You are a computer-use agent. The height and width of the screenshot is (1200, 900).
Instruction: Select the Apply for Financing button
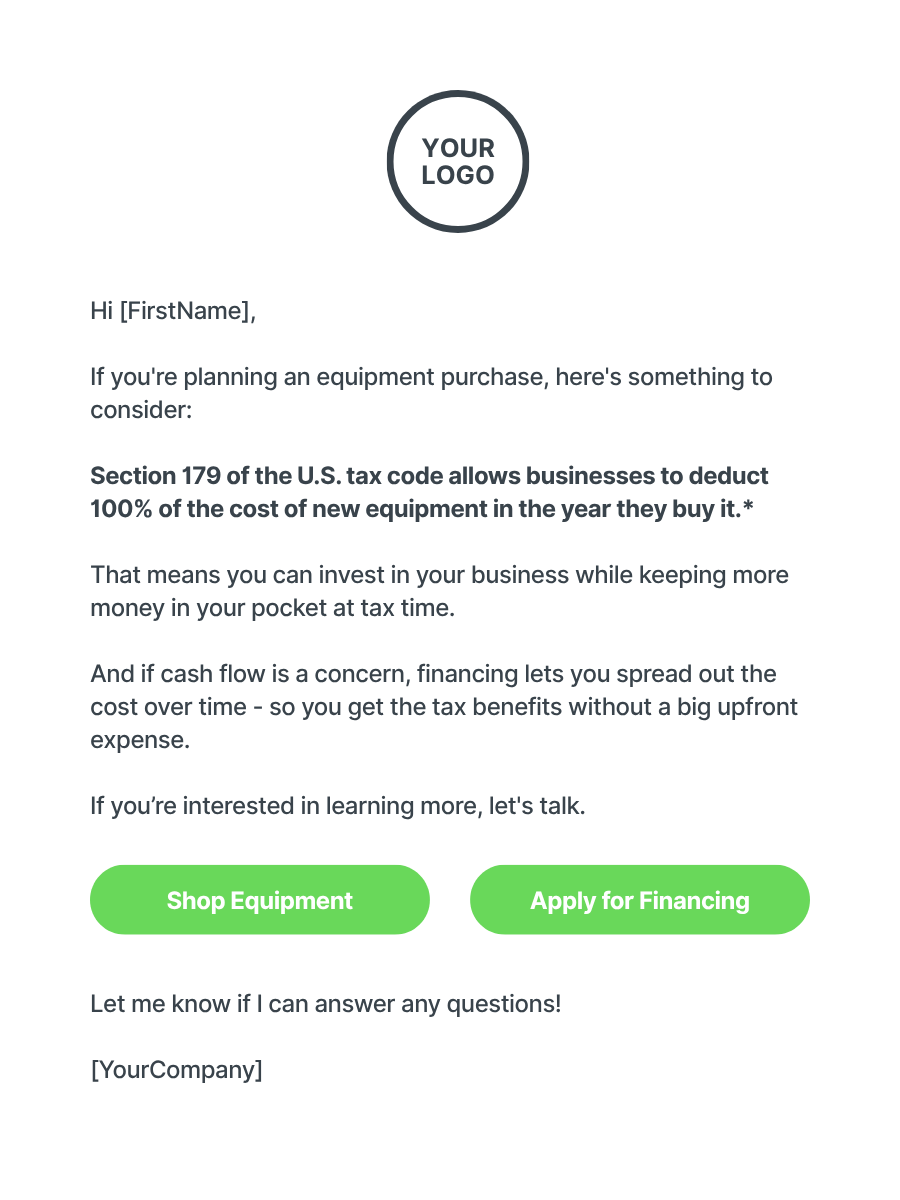(x=640, y=900)
